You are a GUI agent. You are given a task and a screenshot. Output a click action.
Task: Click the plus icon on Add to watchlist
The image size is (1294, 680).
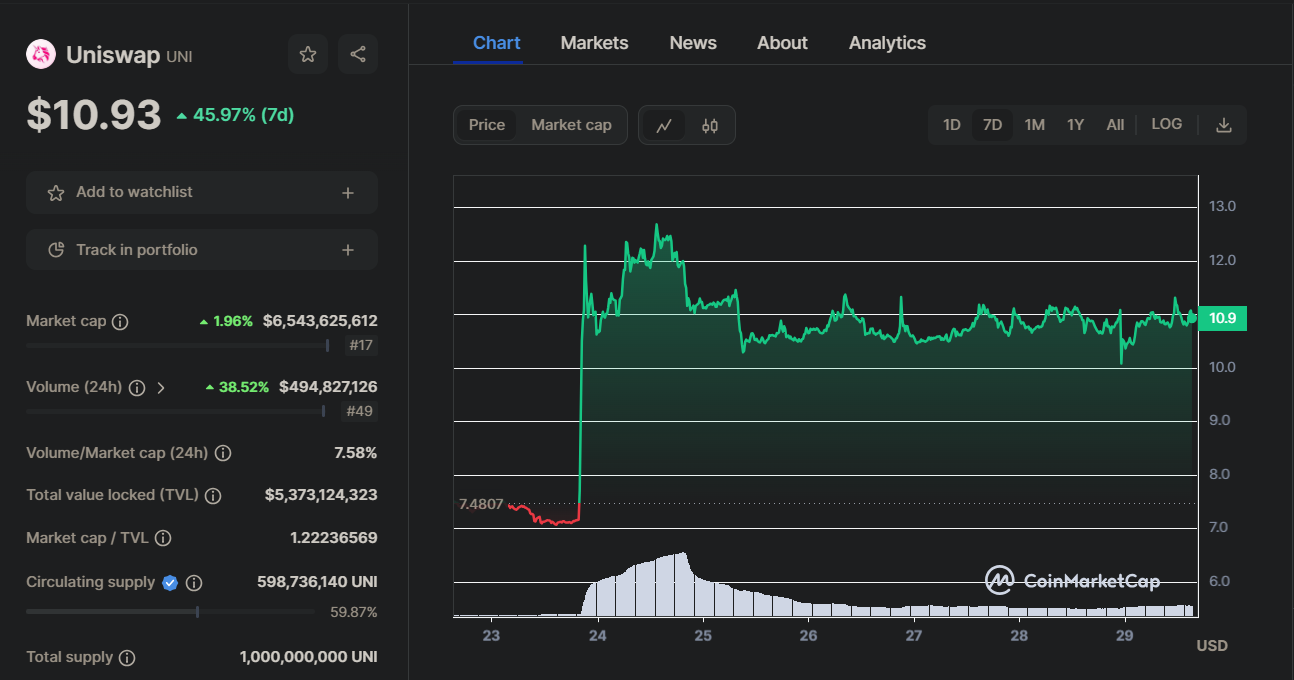[x=348, y=193]
